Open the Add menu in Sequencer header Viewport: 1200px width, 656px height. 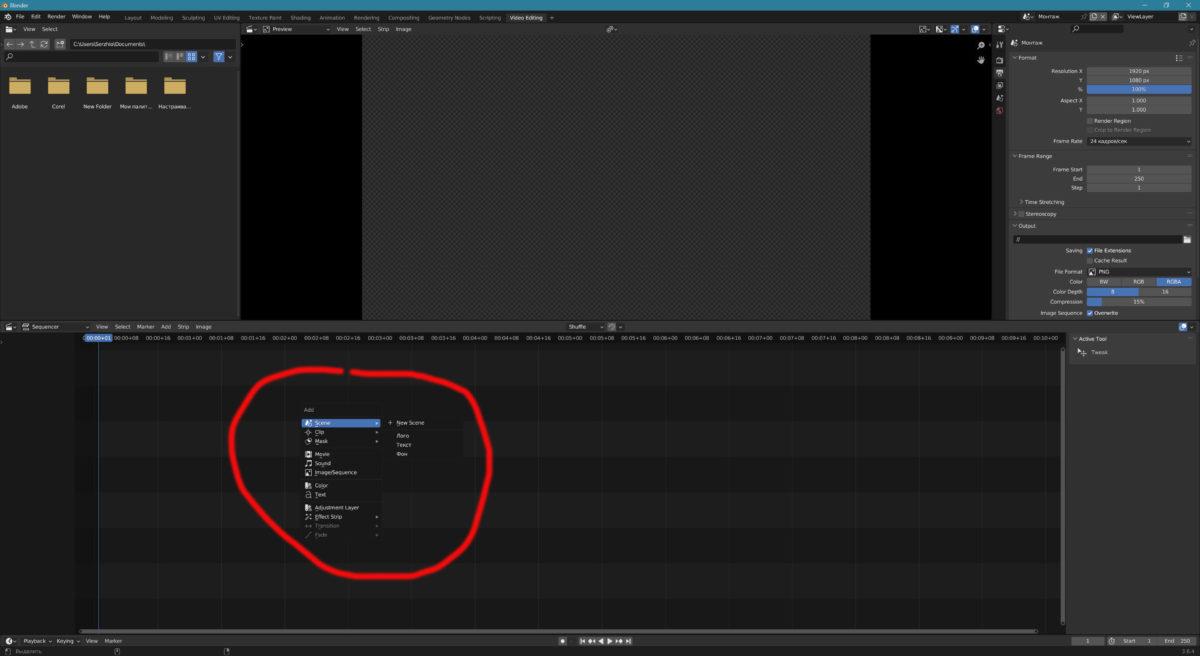click(166, 327)
